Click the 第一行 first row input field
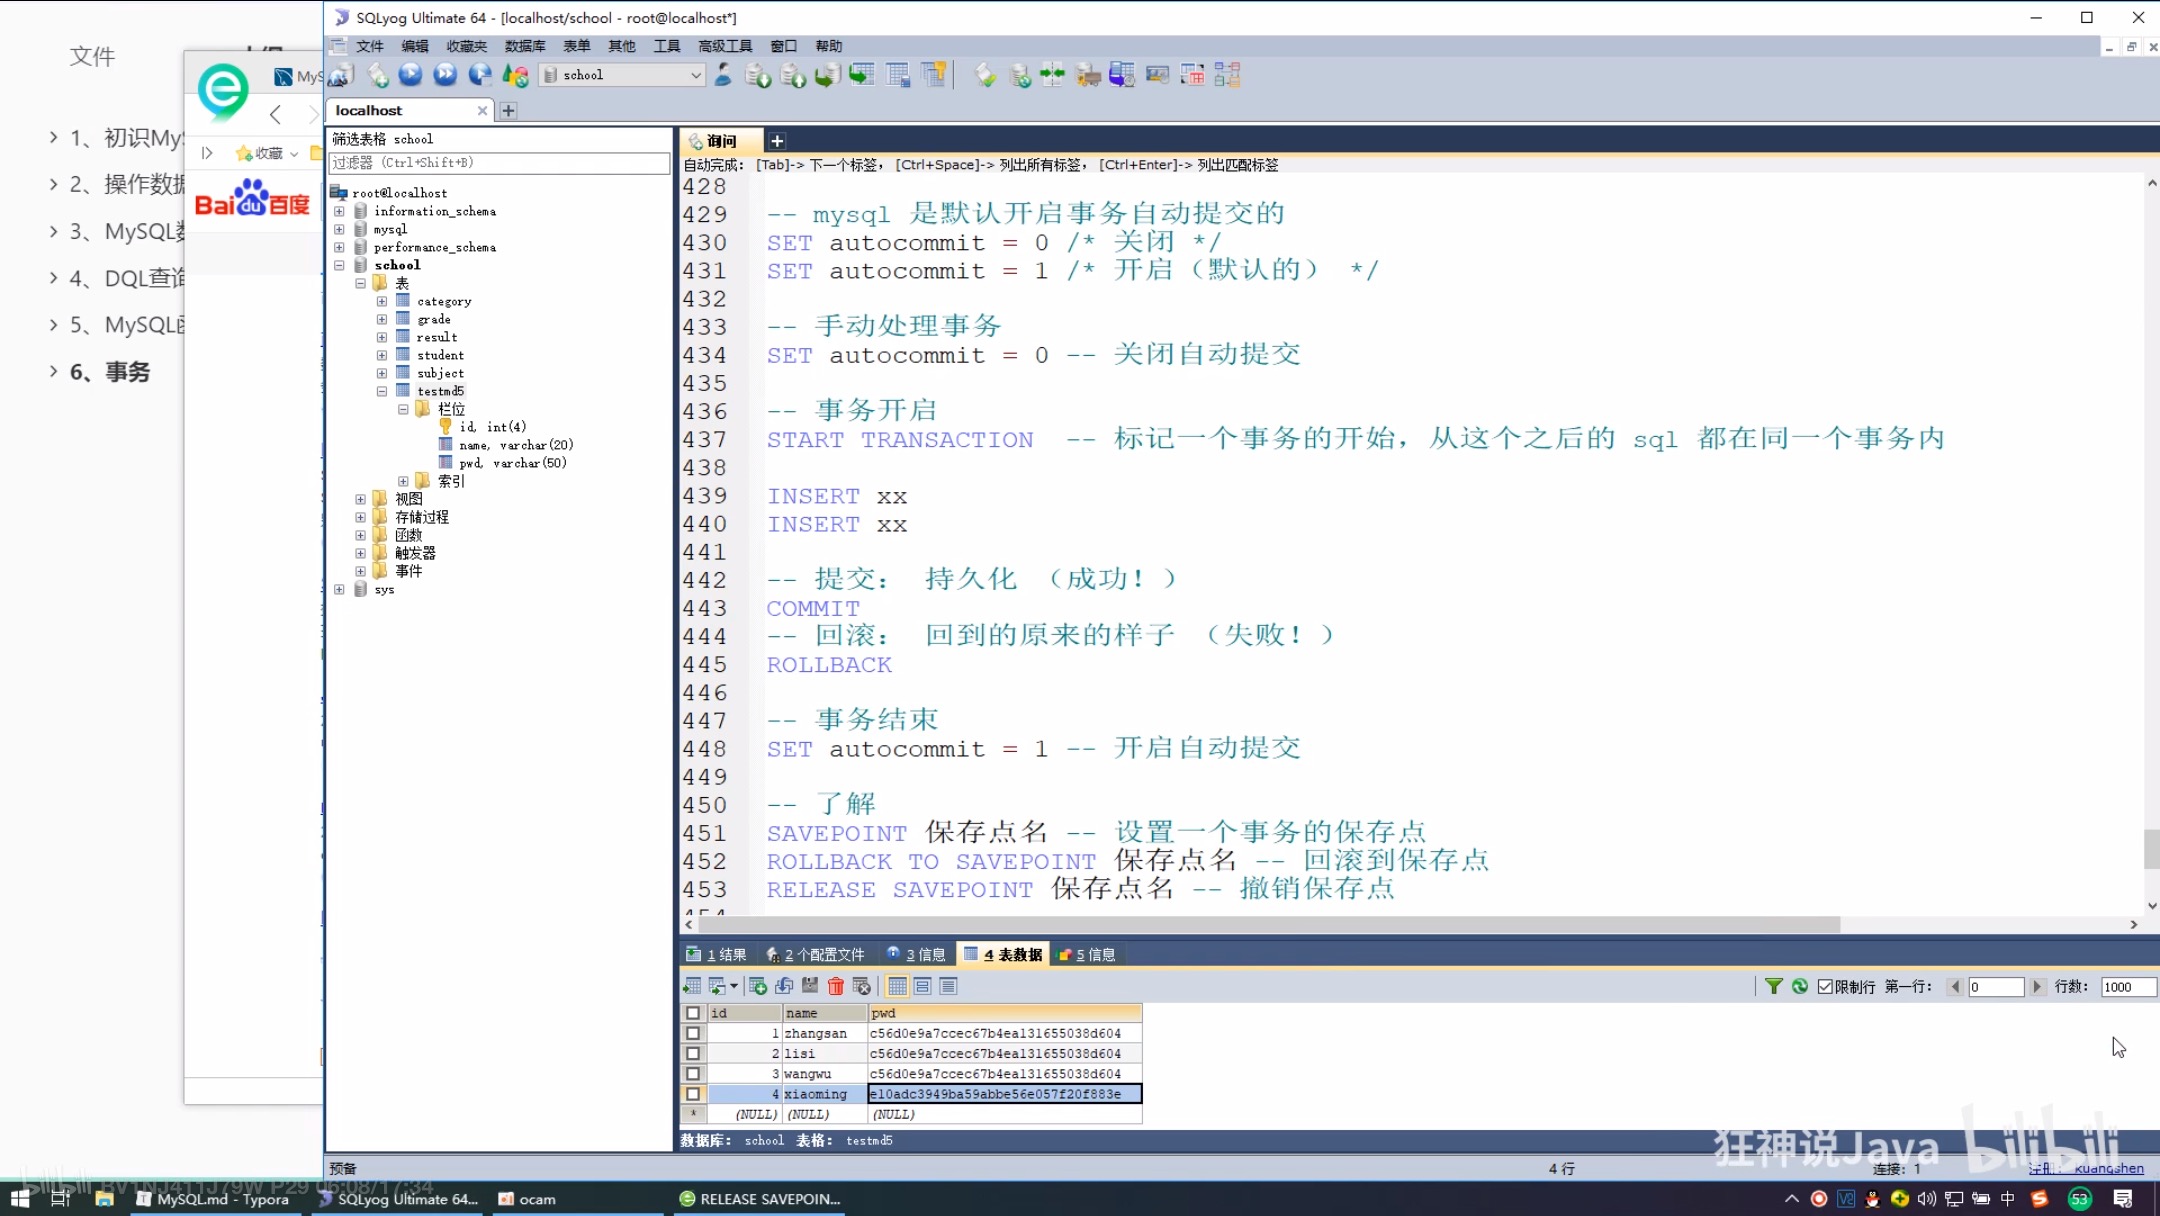The height and width of the screenshot is (1216, 2160). click(x=1995, y=987)
